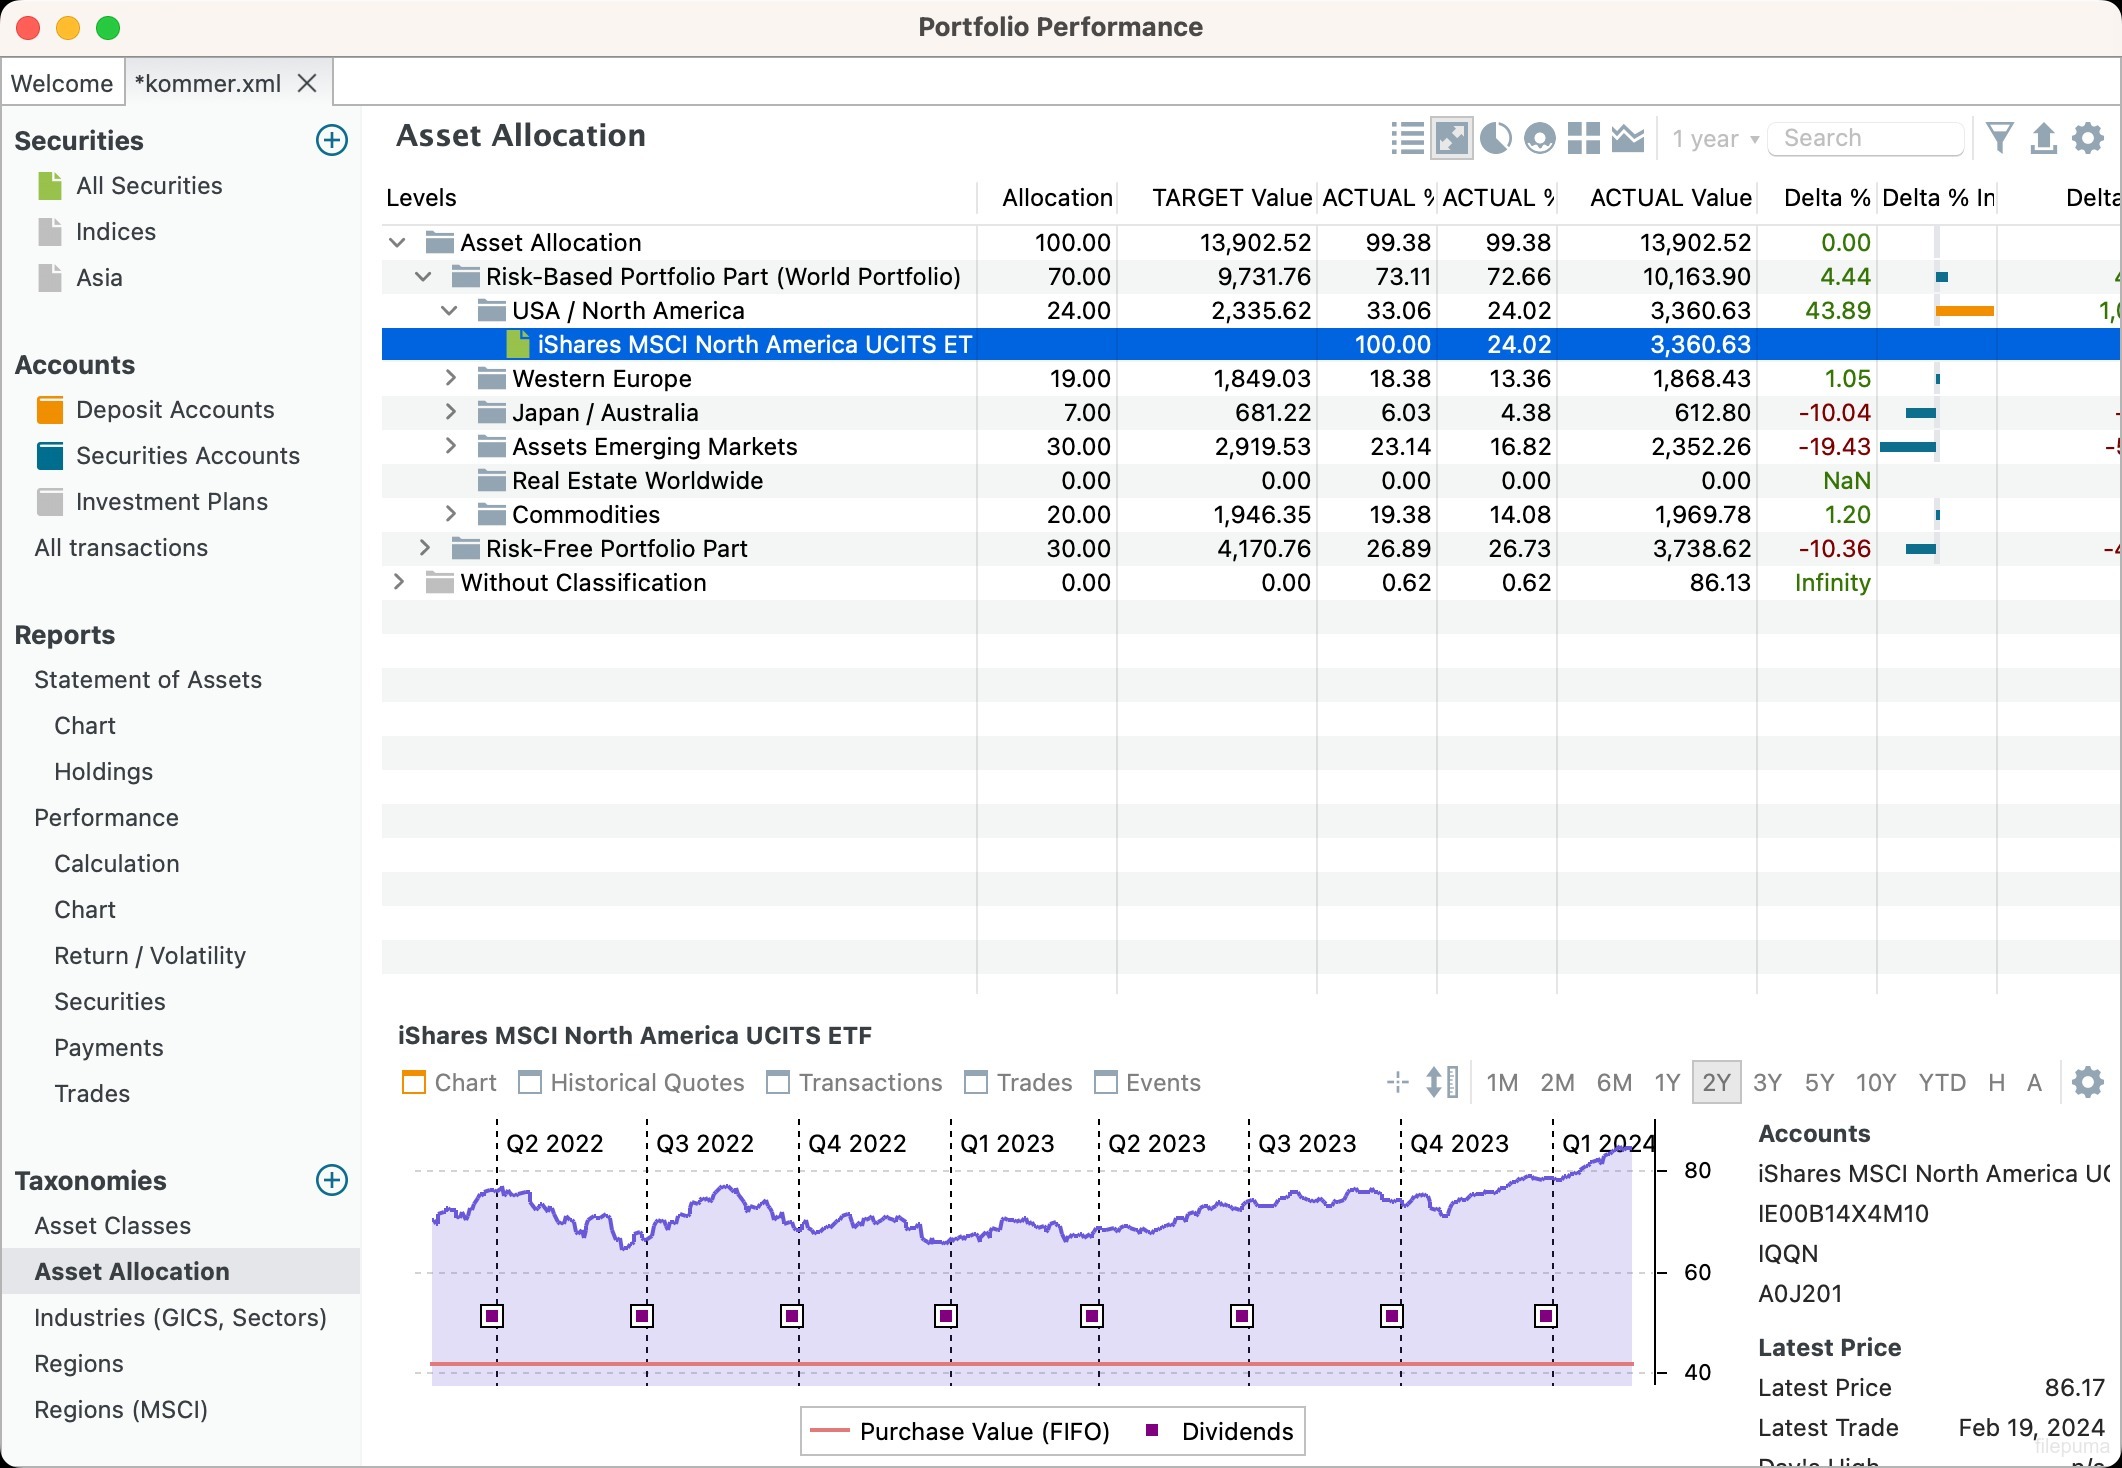Click the filter funnel icon
This screenshot has width=2122, height=1468.
(x=1999, y=138)
